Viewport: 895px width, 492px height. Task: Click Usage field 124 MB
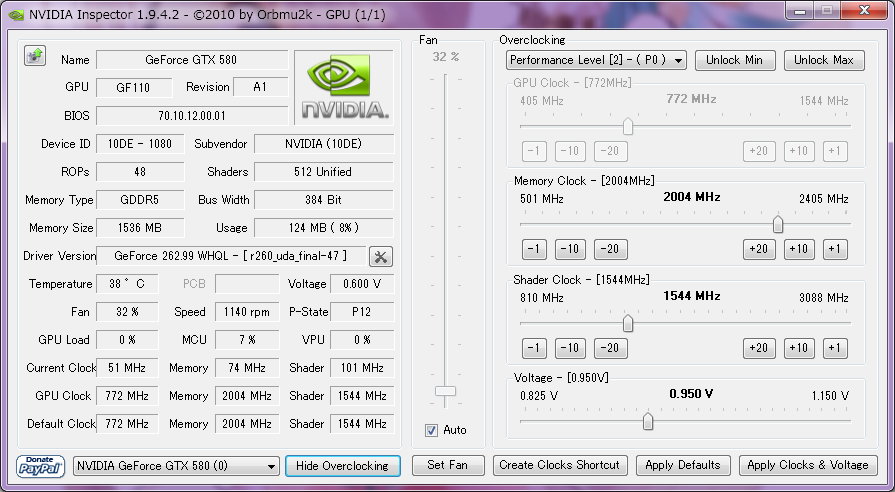point(324,228)
